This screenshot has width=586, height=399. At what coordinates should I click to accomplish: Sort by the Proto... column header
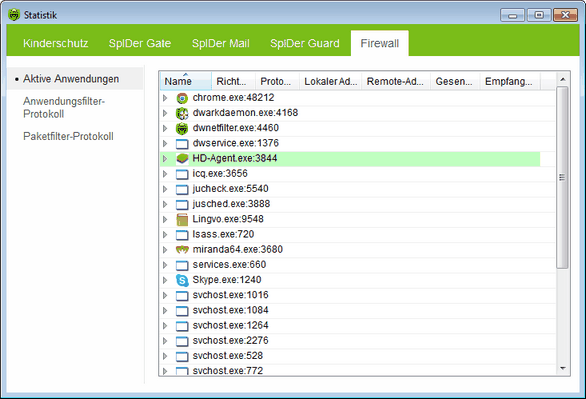[x=278, y=81]
